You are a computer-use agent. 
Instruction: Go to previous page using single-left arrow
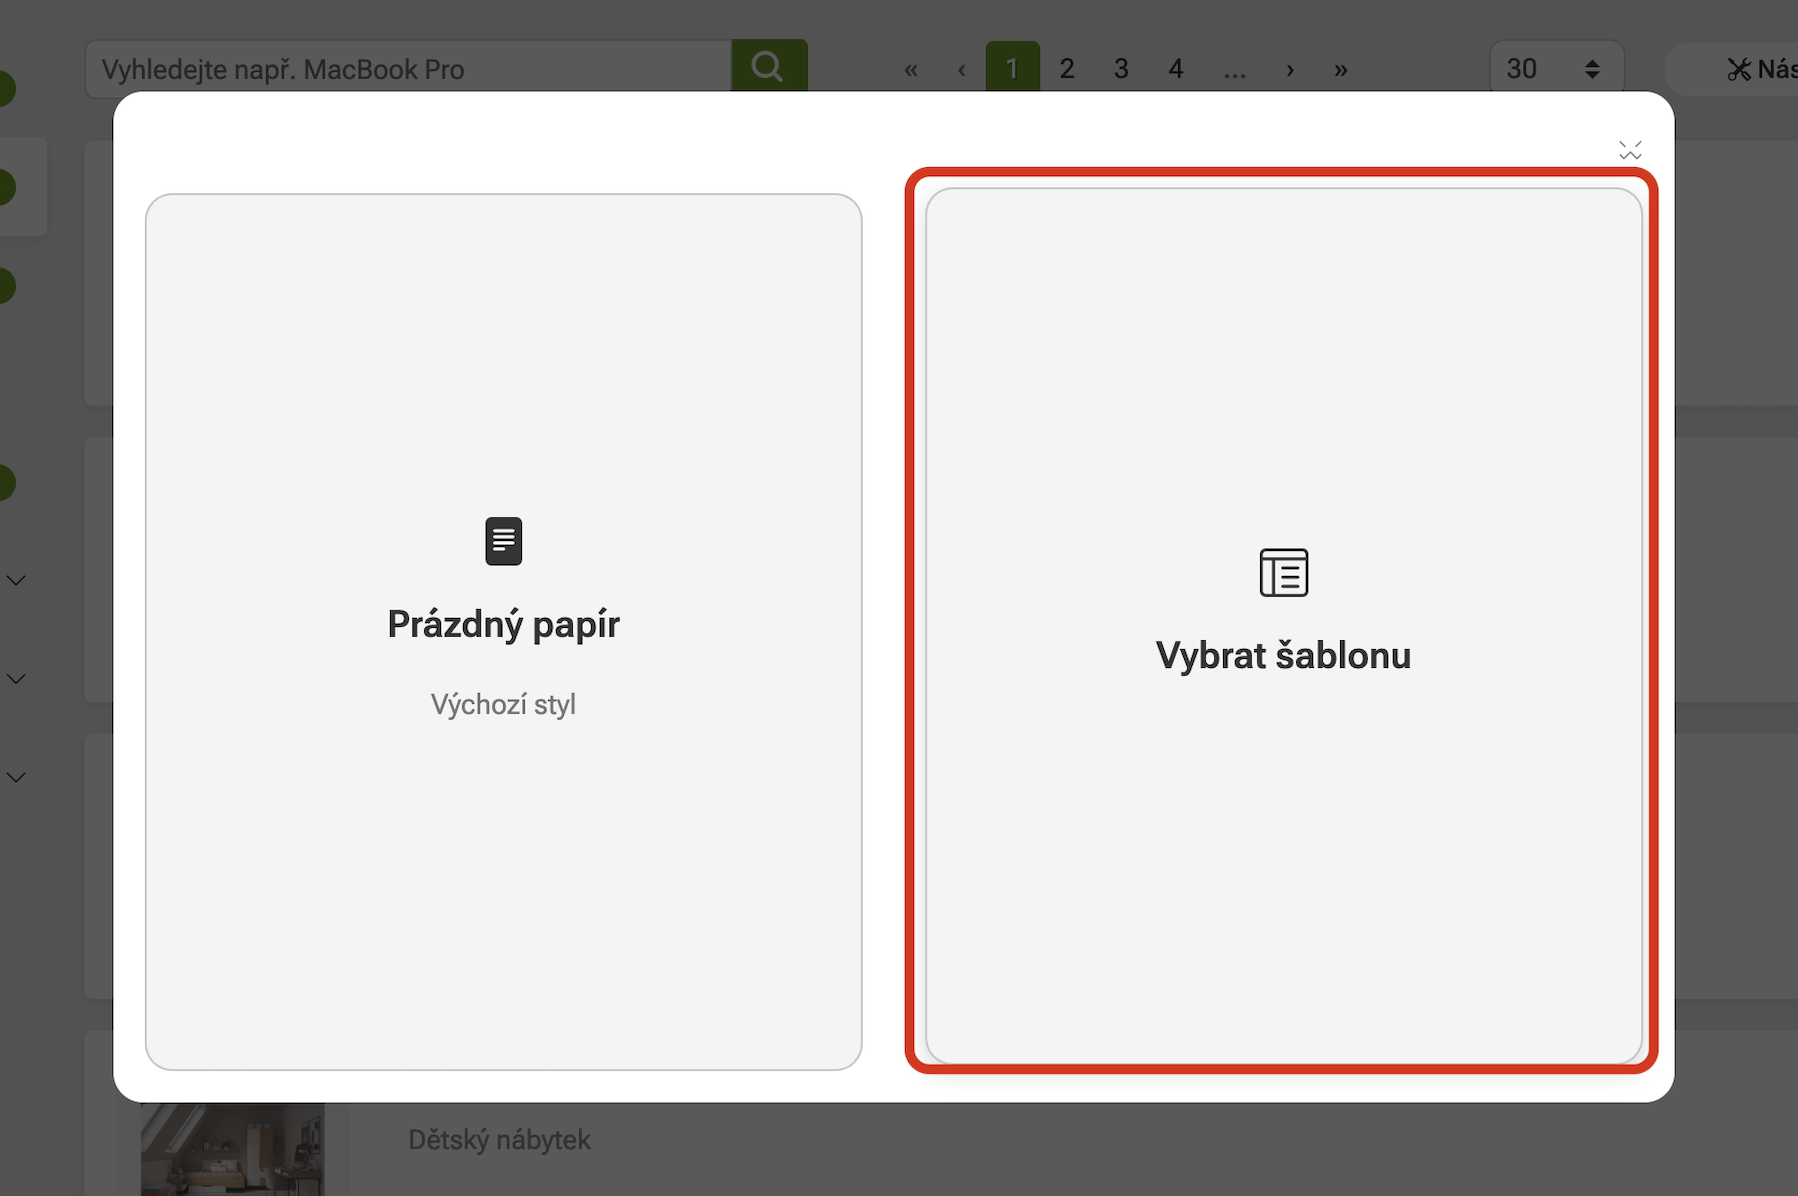click(961, 69)
